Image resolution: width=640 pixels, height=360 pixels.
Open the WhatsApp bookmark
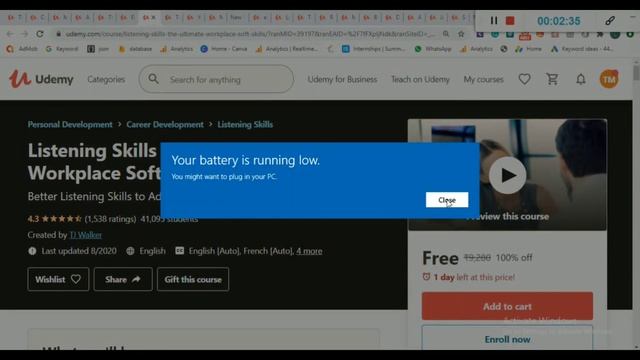click(433, 49)
